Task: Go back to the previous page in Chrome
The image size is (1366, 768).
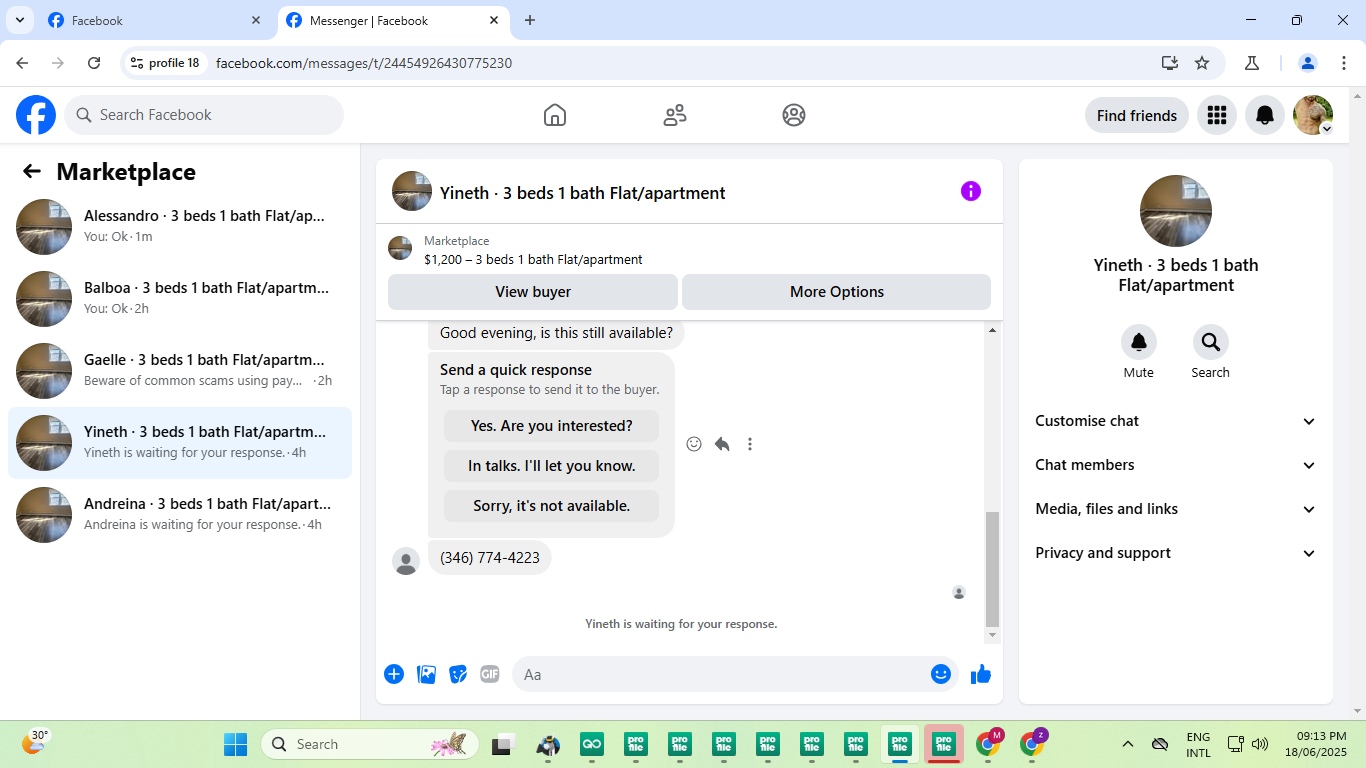Action: point(22,63)
